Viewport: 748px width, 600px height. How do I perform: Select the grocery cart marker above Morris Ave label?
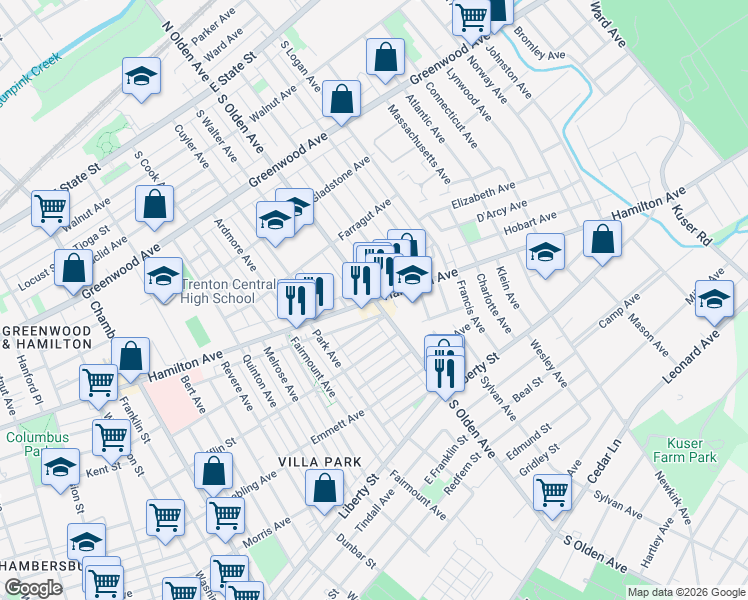(226, 517)
